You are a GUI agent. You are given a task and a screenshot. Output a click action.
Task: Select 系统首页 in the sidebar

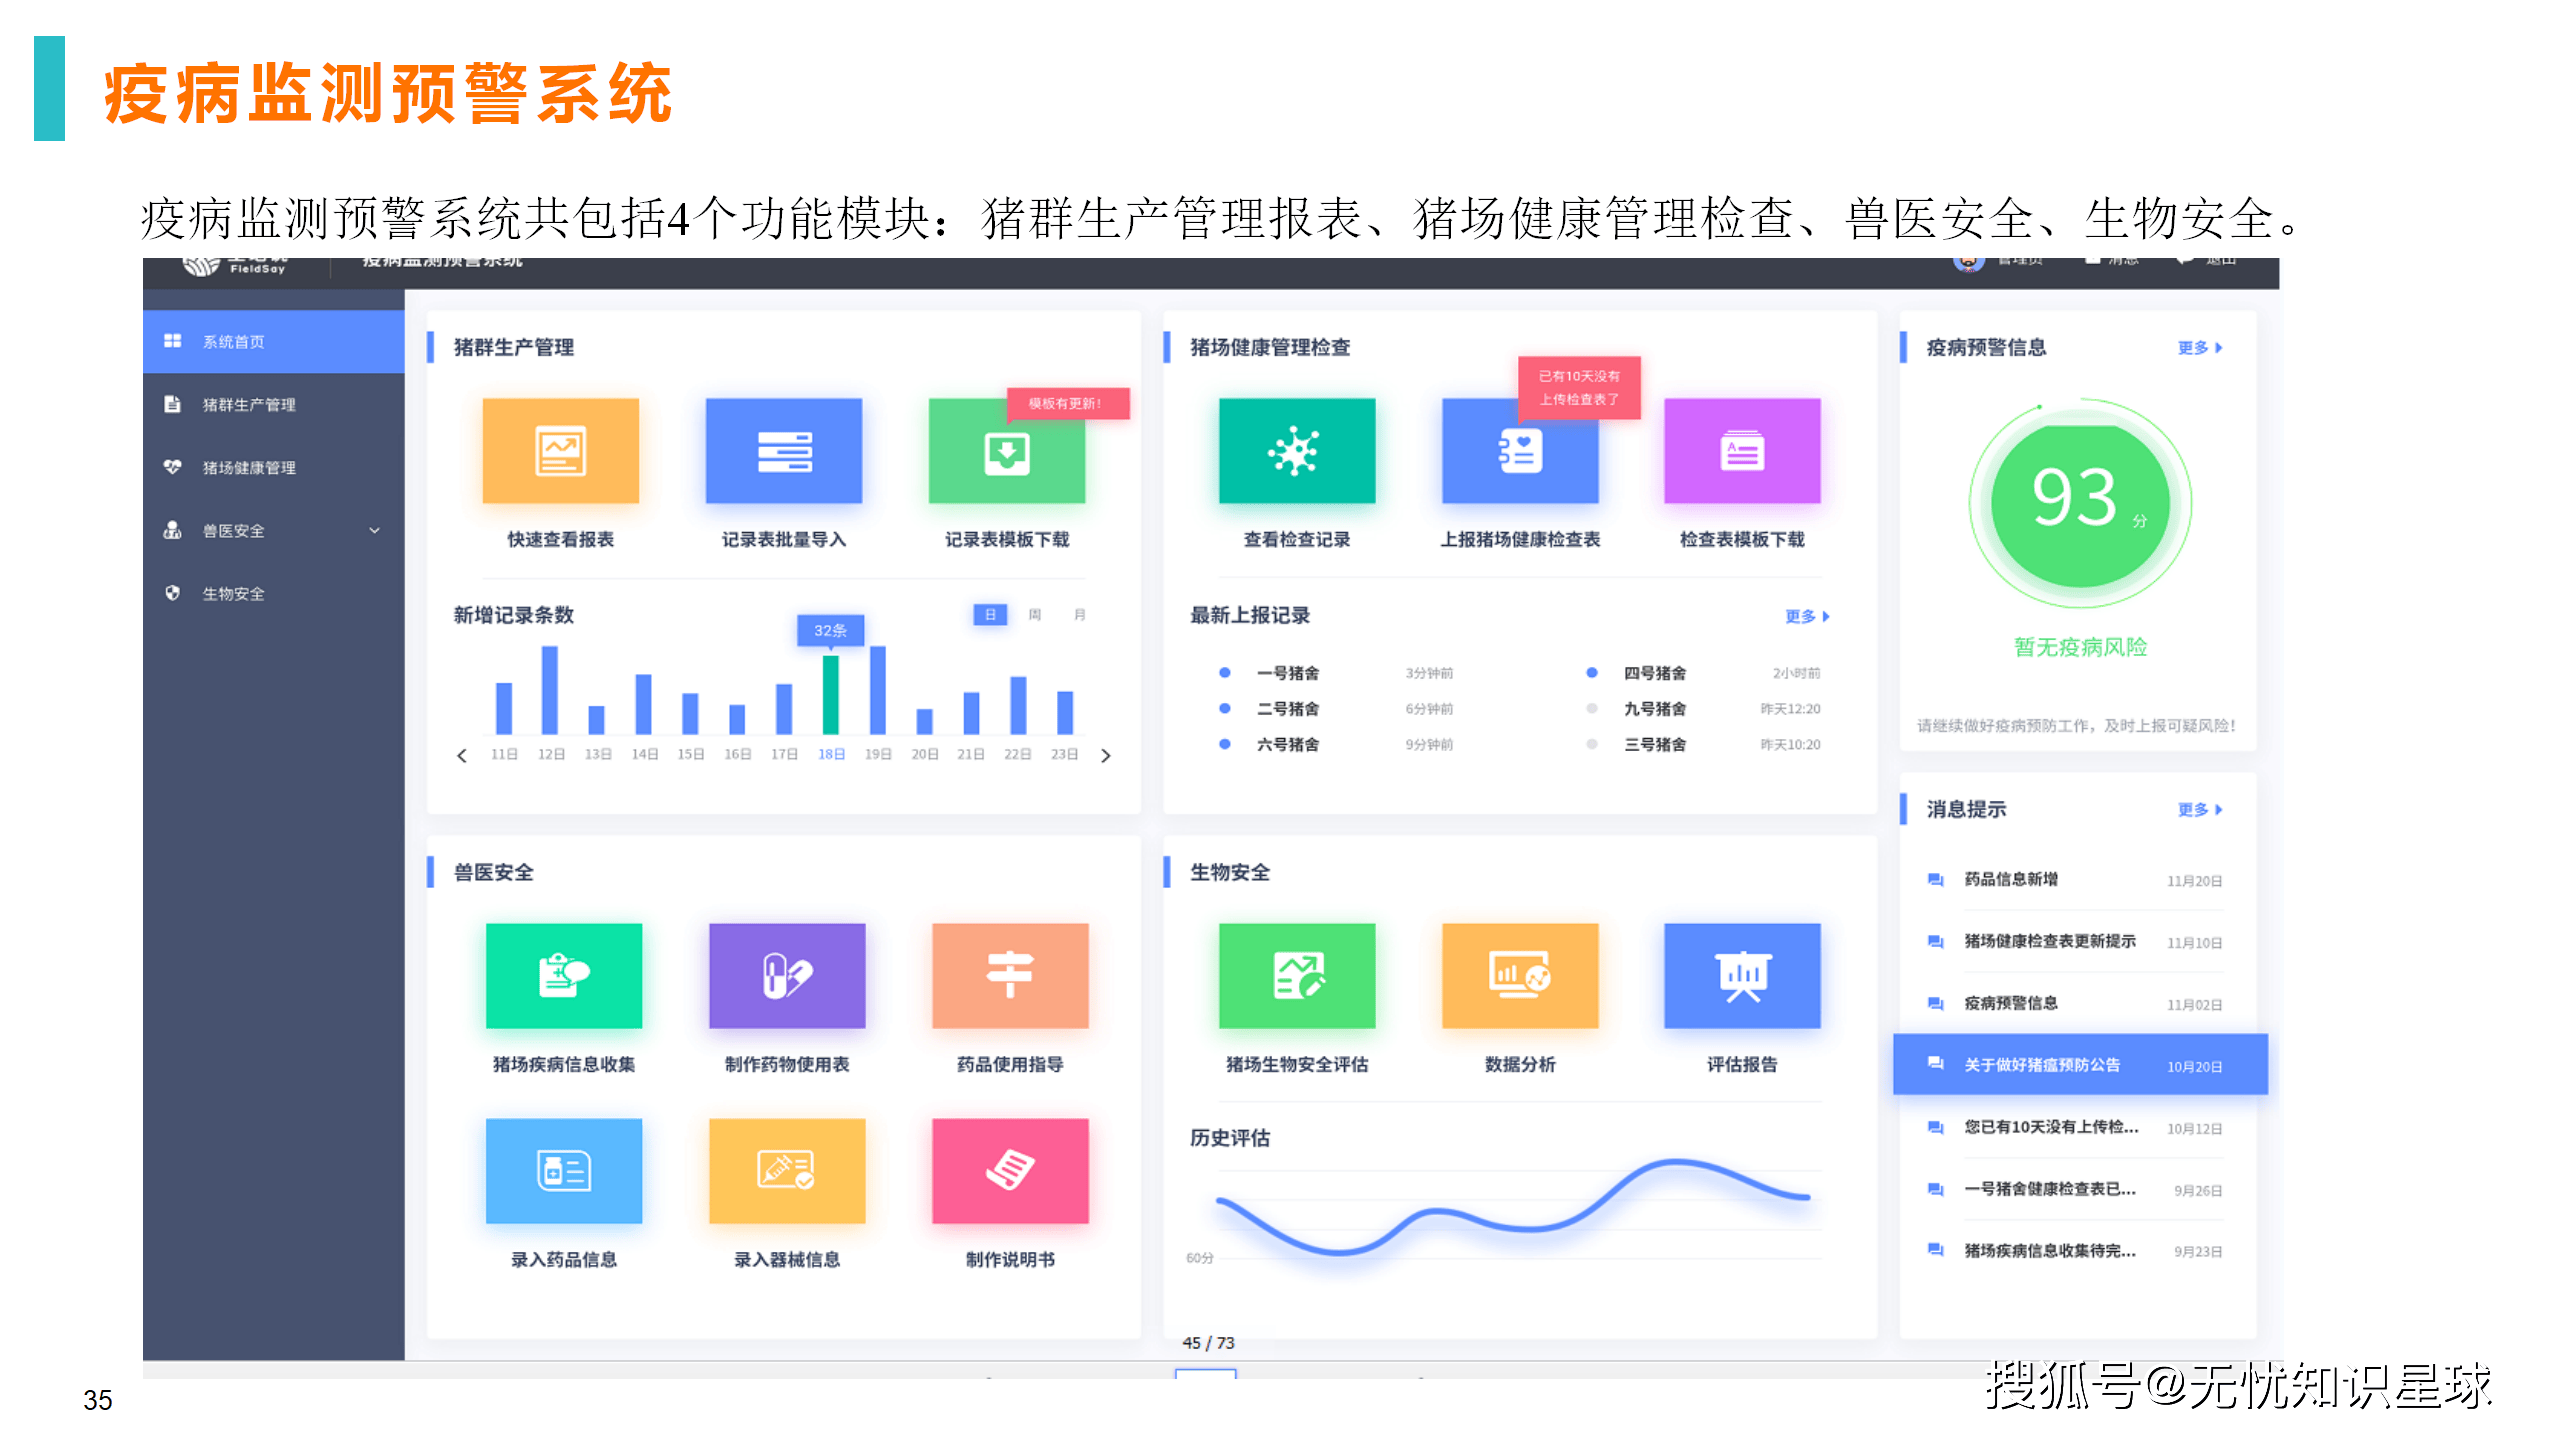tap(273, 342)
